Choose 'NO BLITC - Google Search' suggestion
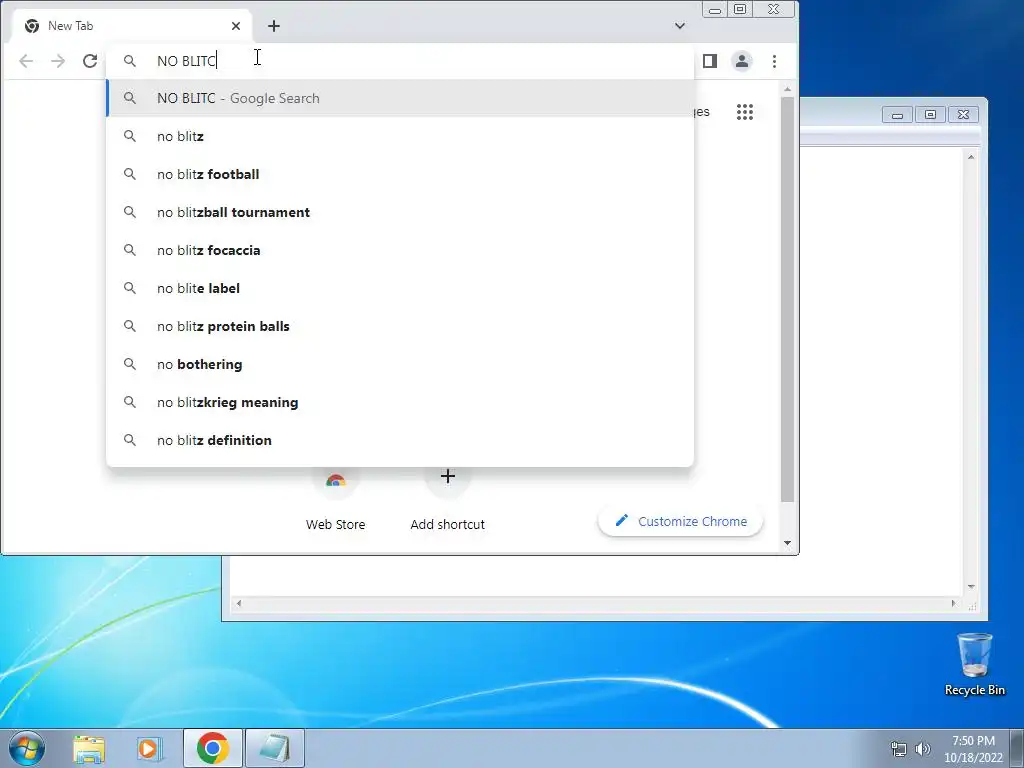Image resolution: width=1024 pixels, height=768 pixels. [x=400, y=98]
